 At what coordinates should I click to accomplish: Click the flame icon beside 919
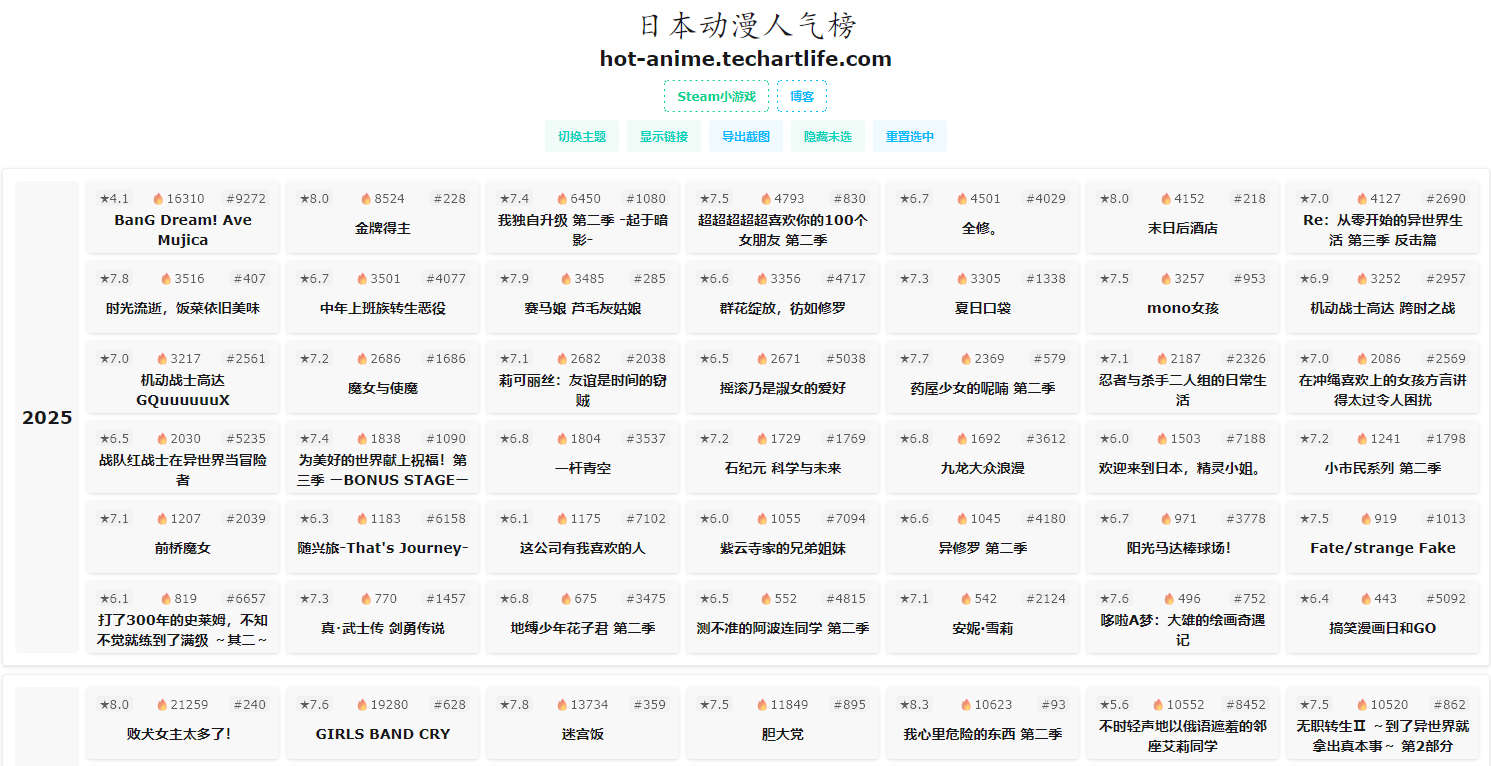pos(1366,519)
